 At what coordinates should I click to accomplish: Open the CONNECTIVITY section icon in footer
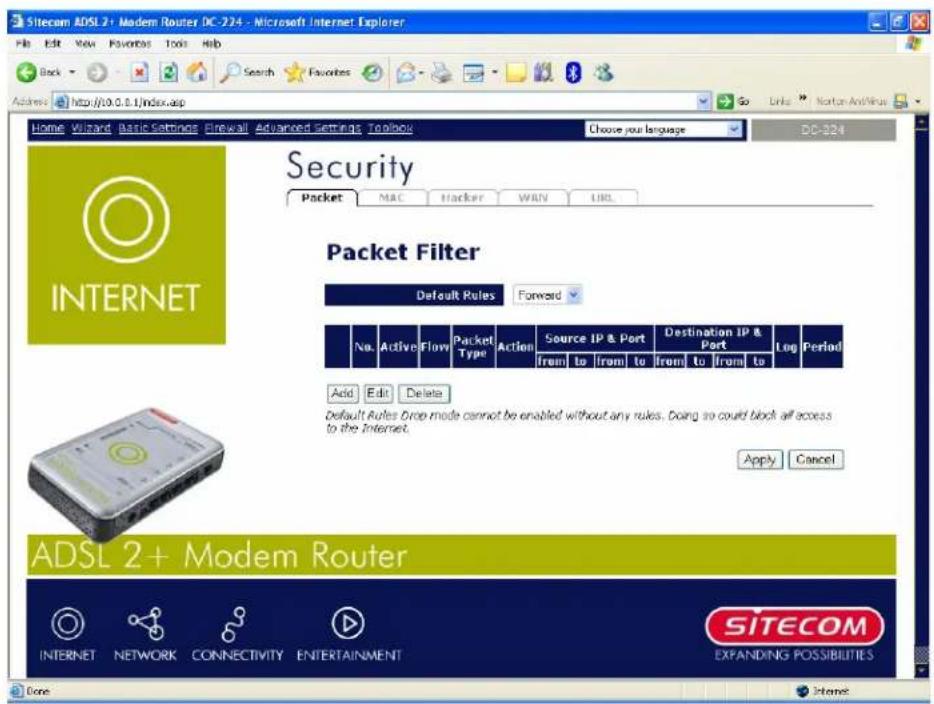point(234,624)
